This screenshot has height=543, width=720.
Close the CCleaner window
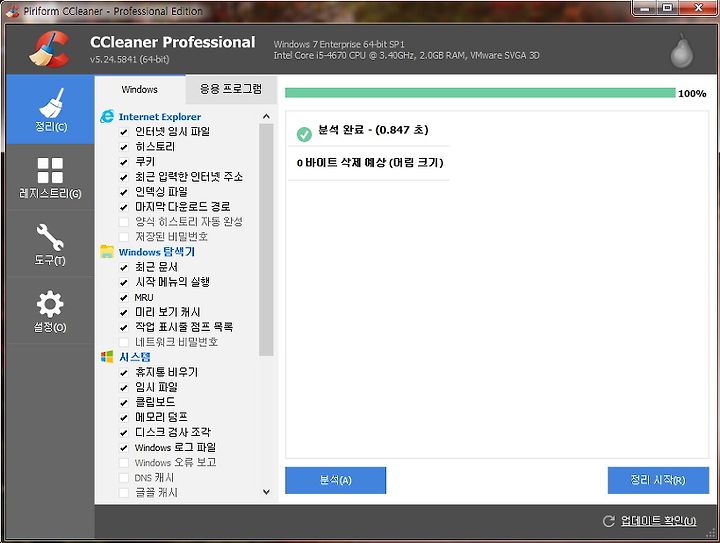click(x=698, y=8)
